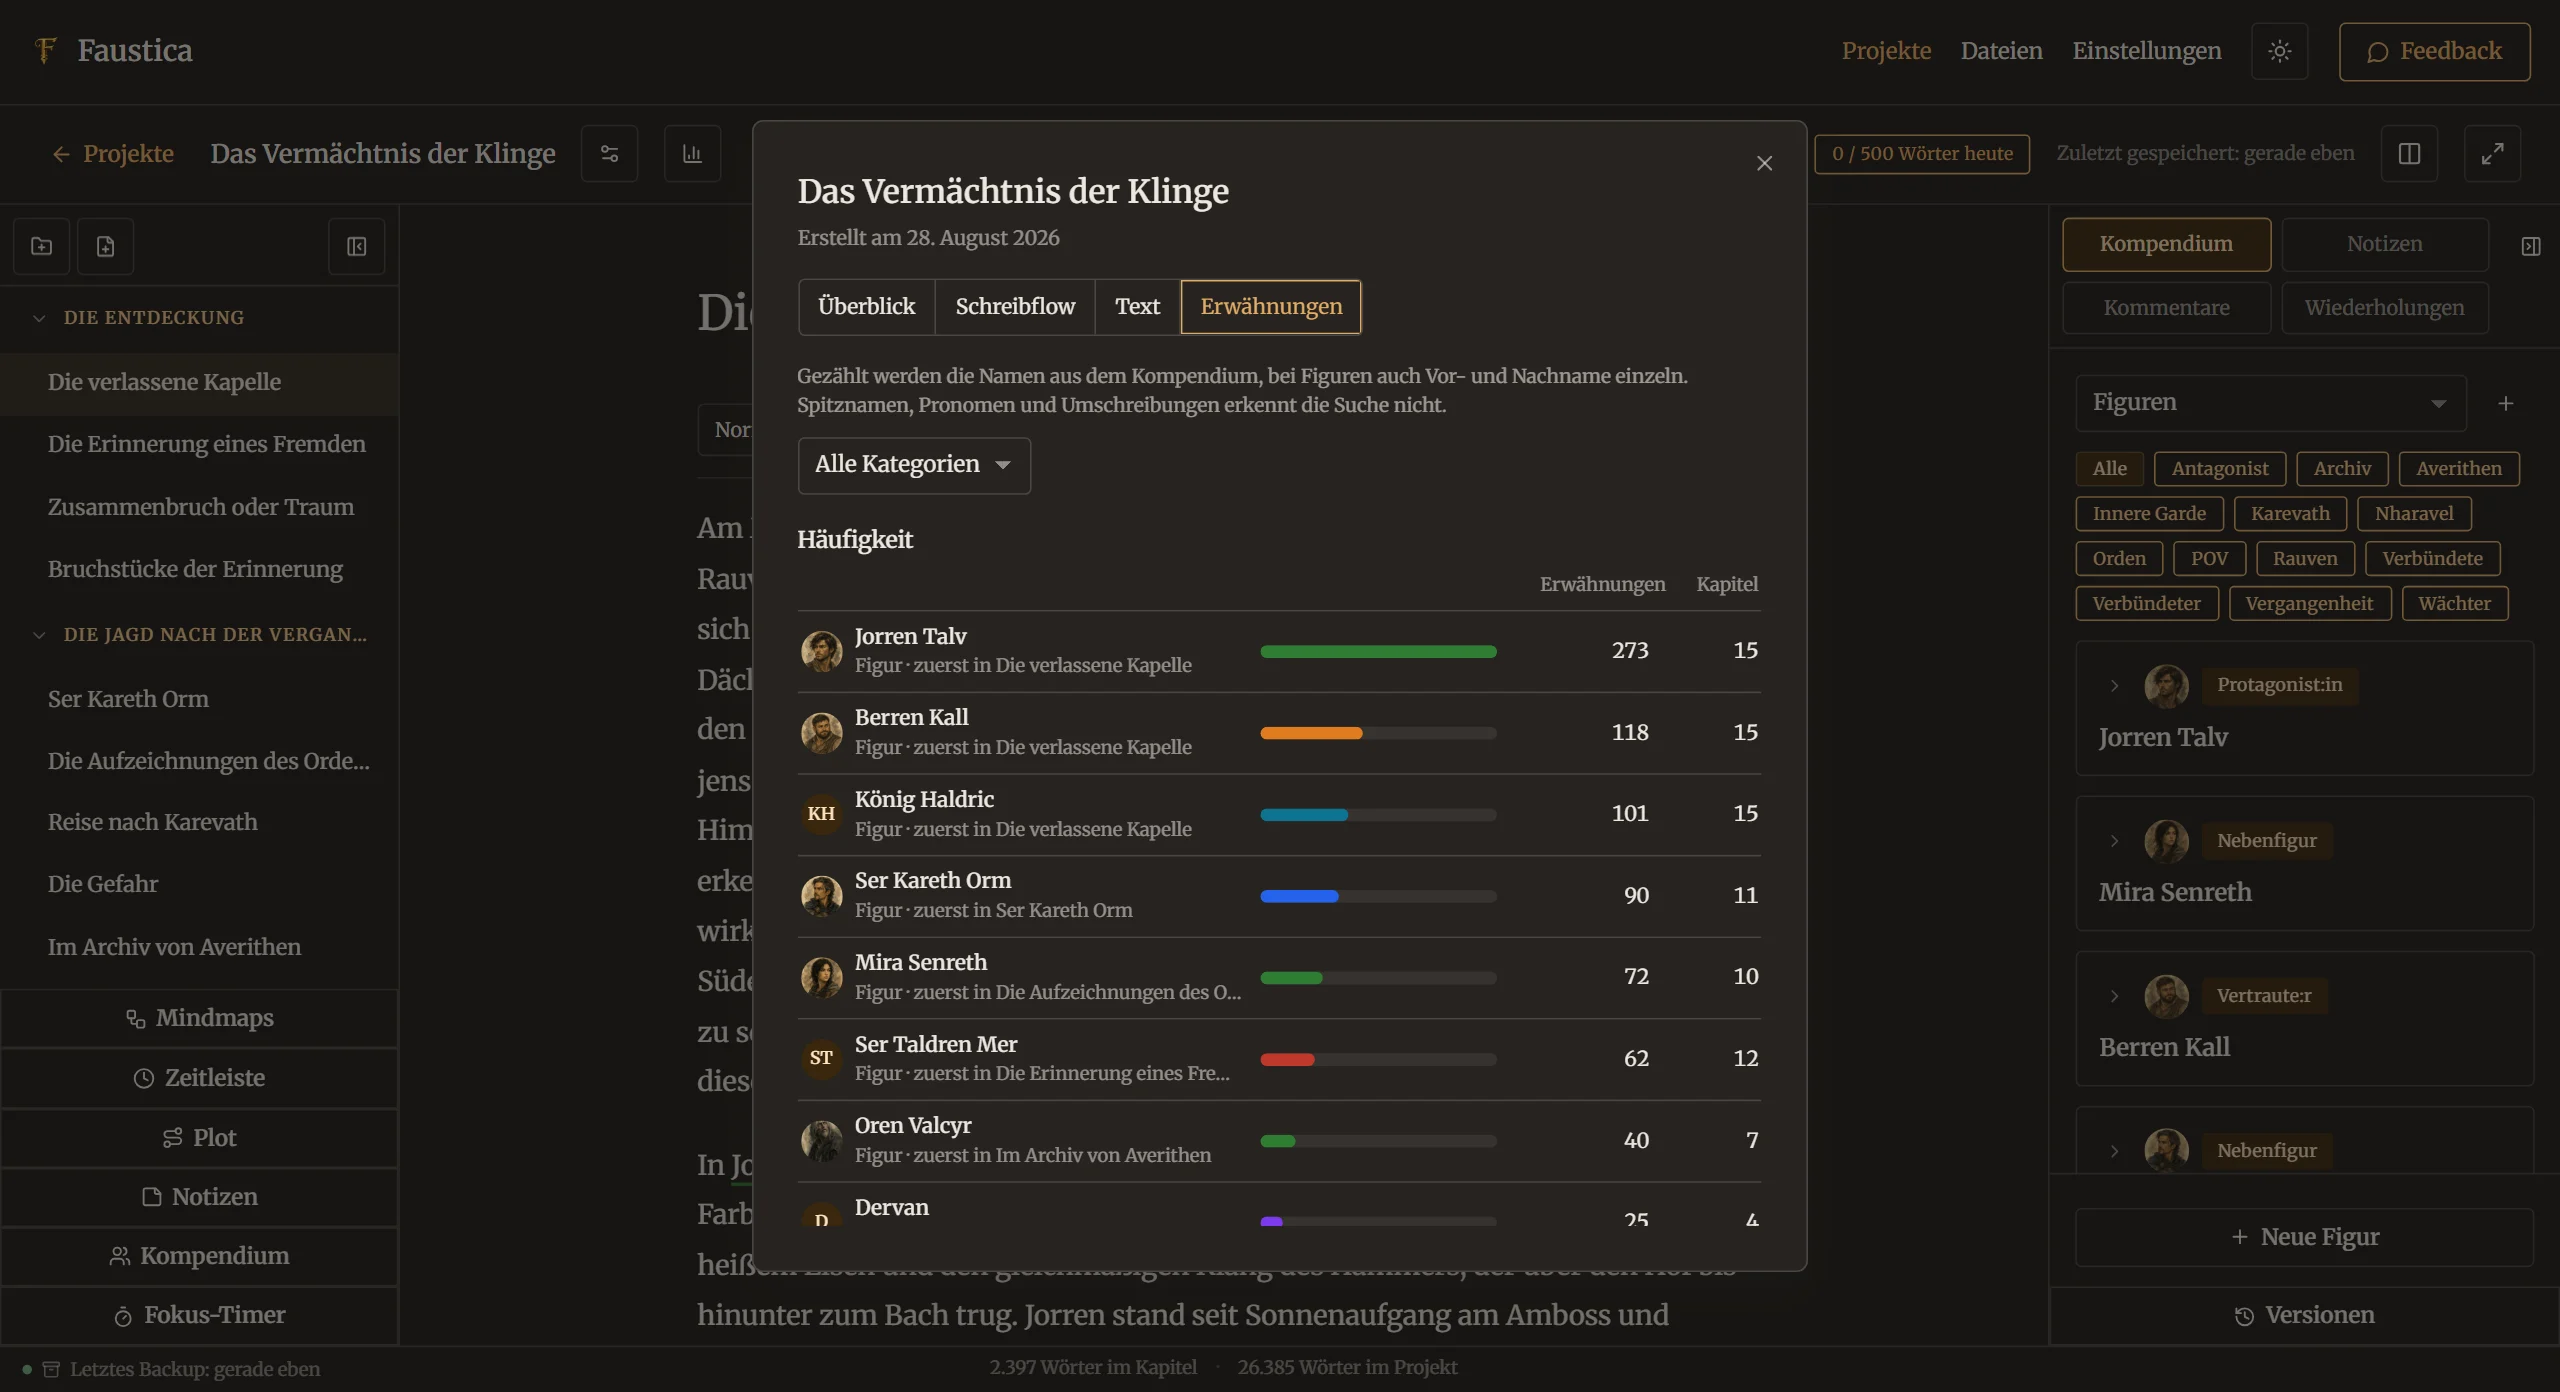Screen dimensions: 2560x1392
Task: Click Neue Figur button
Action: tap(2304, 1238)
